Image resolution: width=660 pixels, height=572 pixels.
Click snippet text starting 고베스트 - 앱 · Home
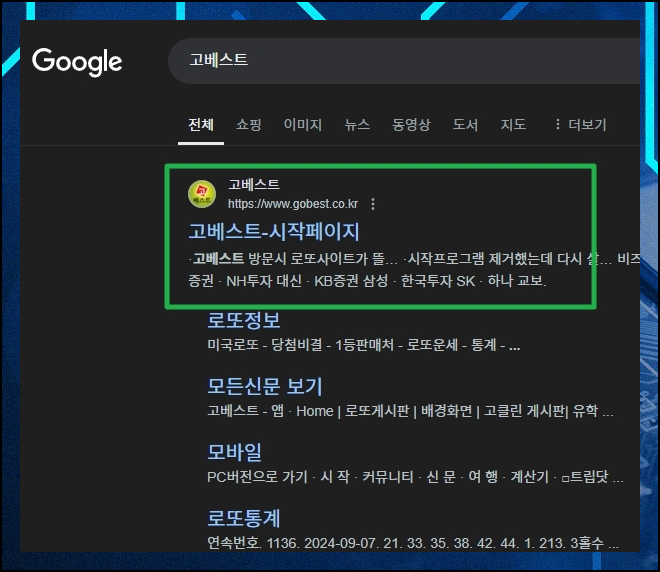(x=410, y=411)
